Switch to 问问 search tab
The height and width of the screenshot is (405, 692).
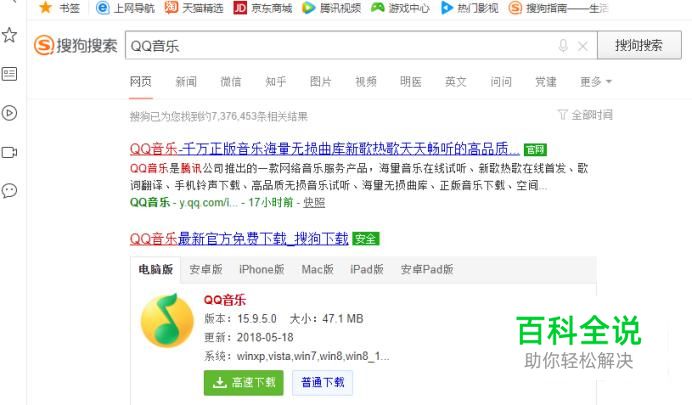[x=501, y=82]
